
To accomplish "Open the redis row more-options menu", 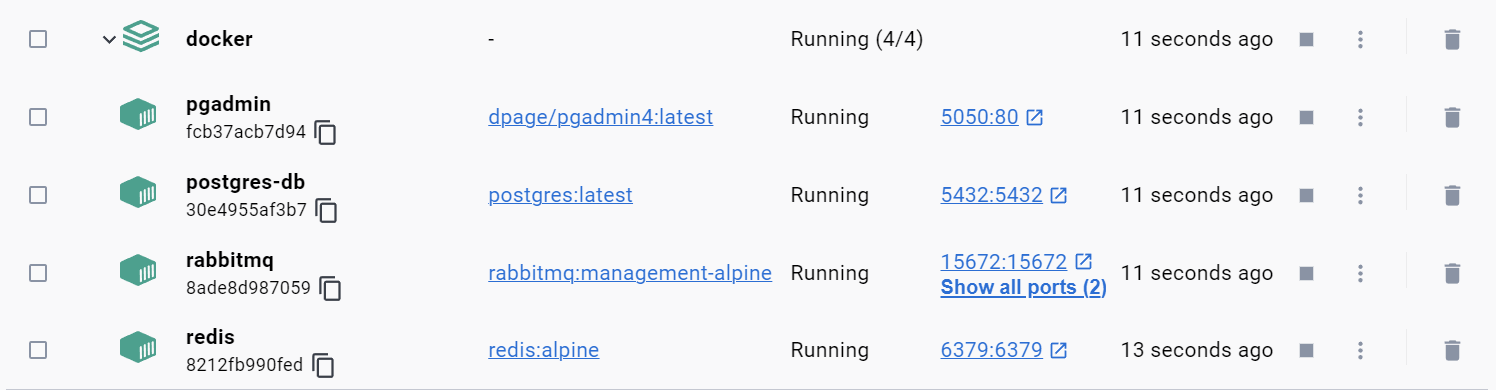I will click(x=1360, y=351).
